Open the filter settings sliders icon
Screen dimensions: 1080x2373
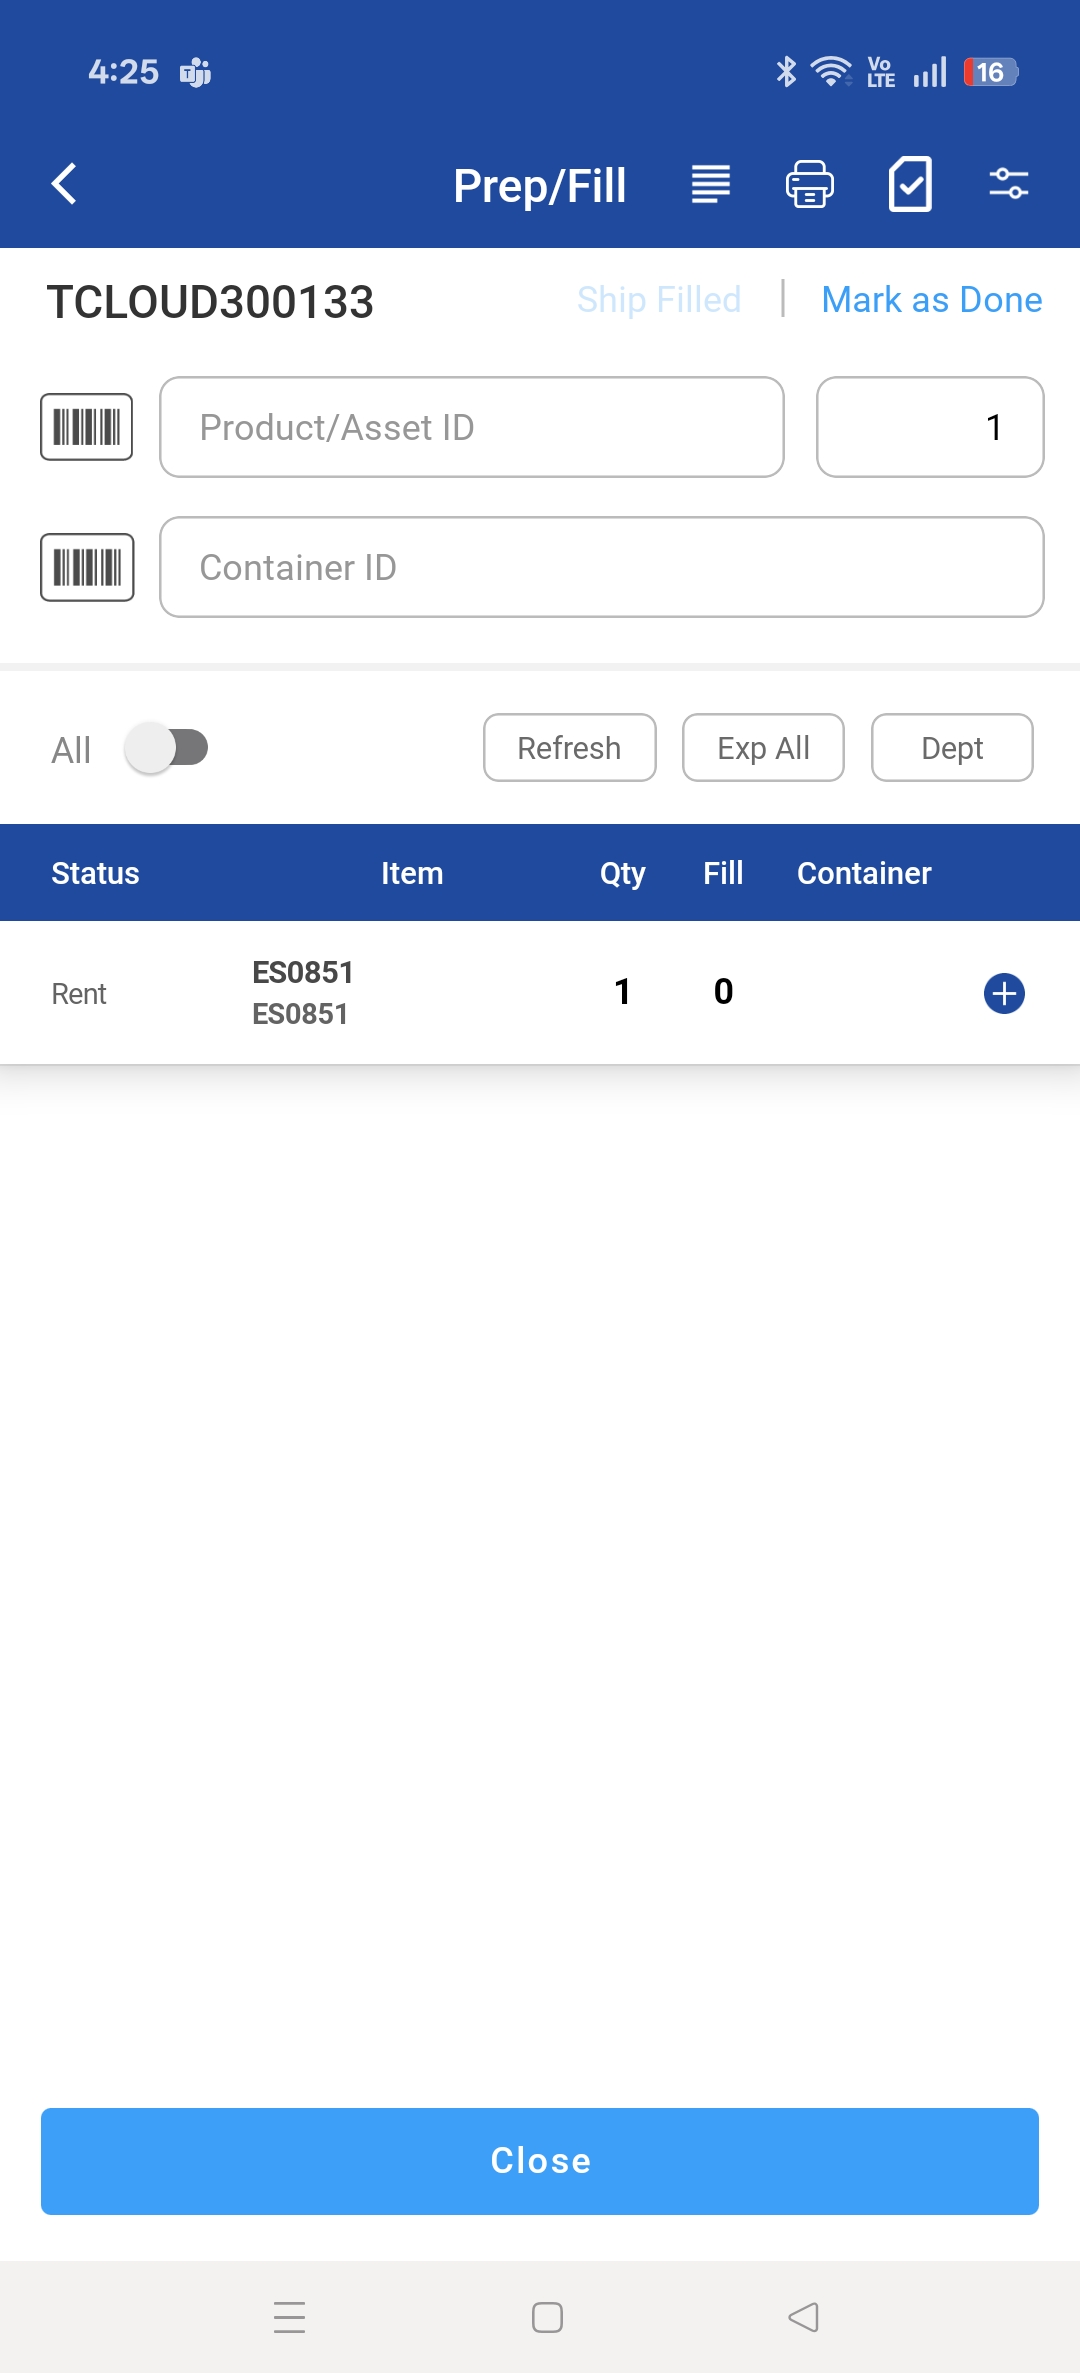(1008, 184)
